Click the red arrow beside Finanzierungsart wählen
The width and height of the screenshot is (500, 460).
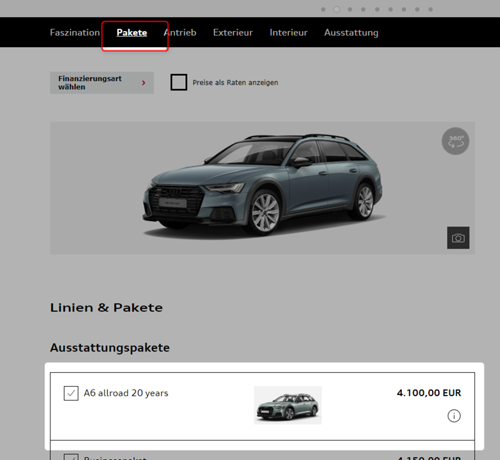[x=144, y=83]
